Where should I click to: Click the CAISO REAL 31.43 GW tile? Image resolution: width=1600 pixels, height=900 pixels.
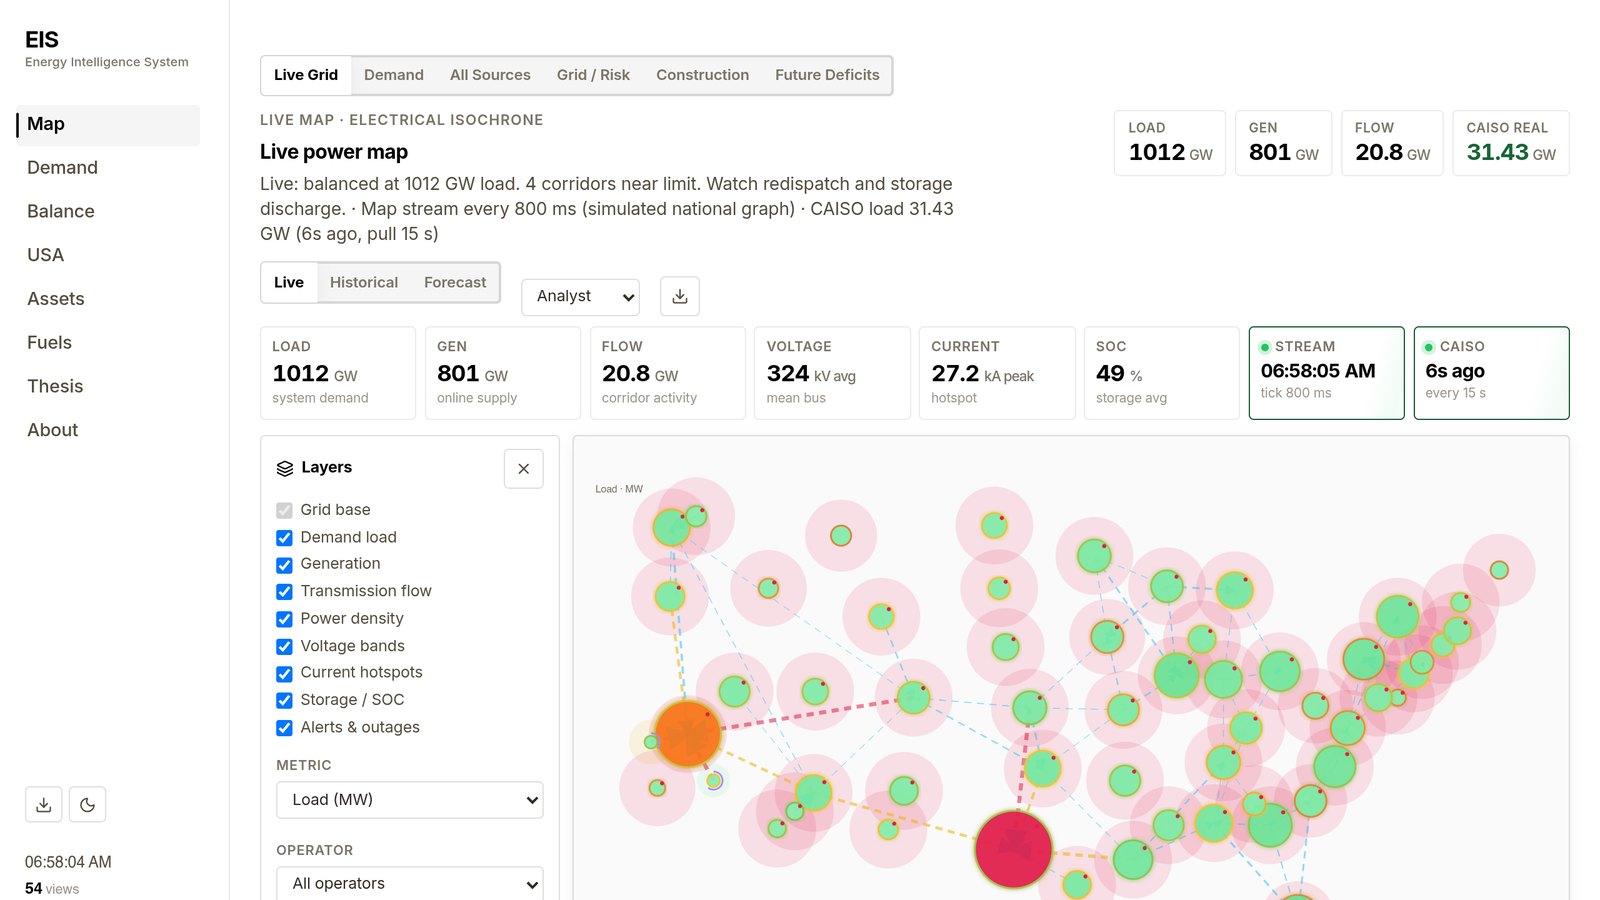point(1511,143)
